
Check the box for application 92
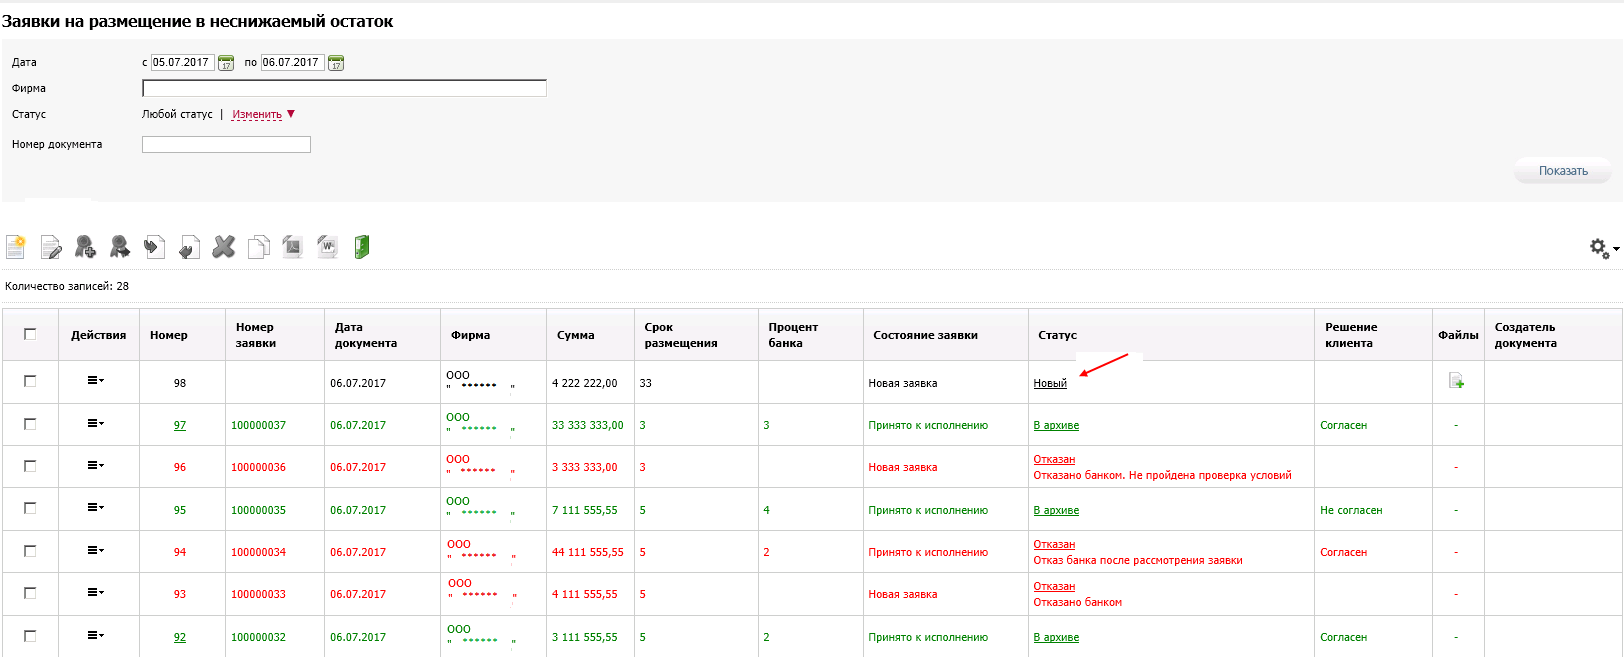click(x=30, y=636)
